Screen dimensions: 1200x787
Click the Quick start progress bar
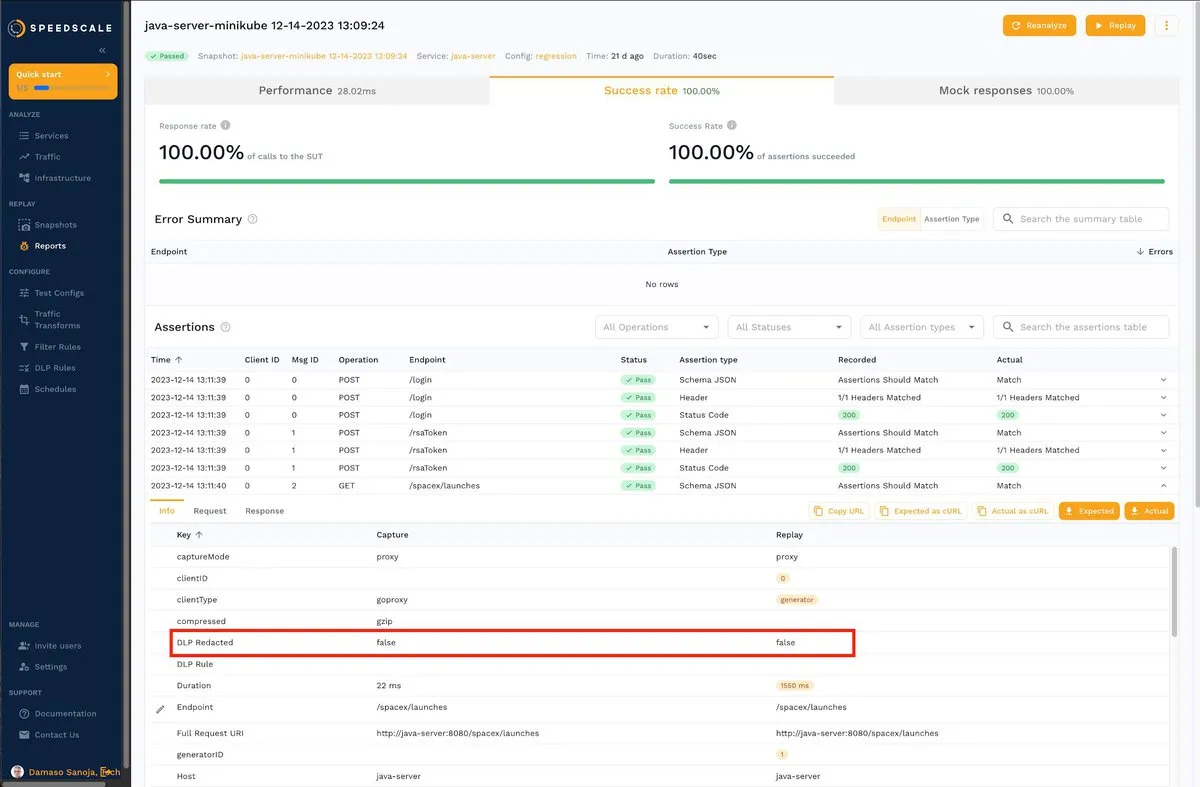72,88
